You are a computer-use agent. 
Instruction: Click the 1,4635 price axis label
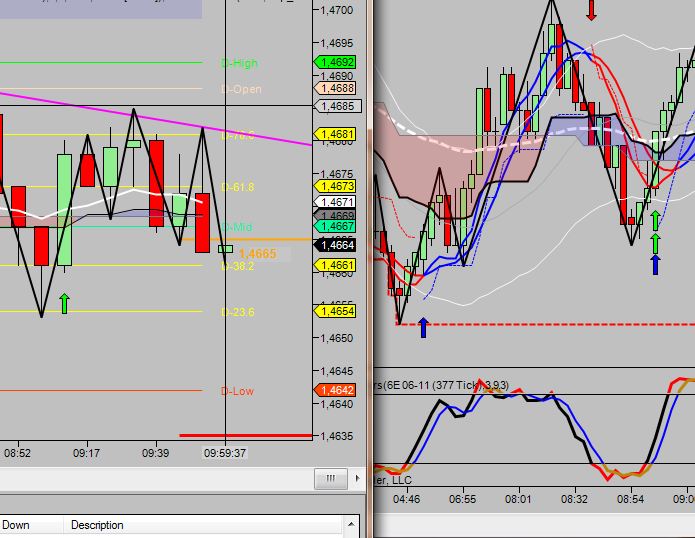click(336, 437)
